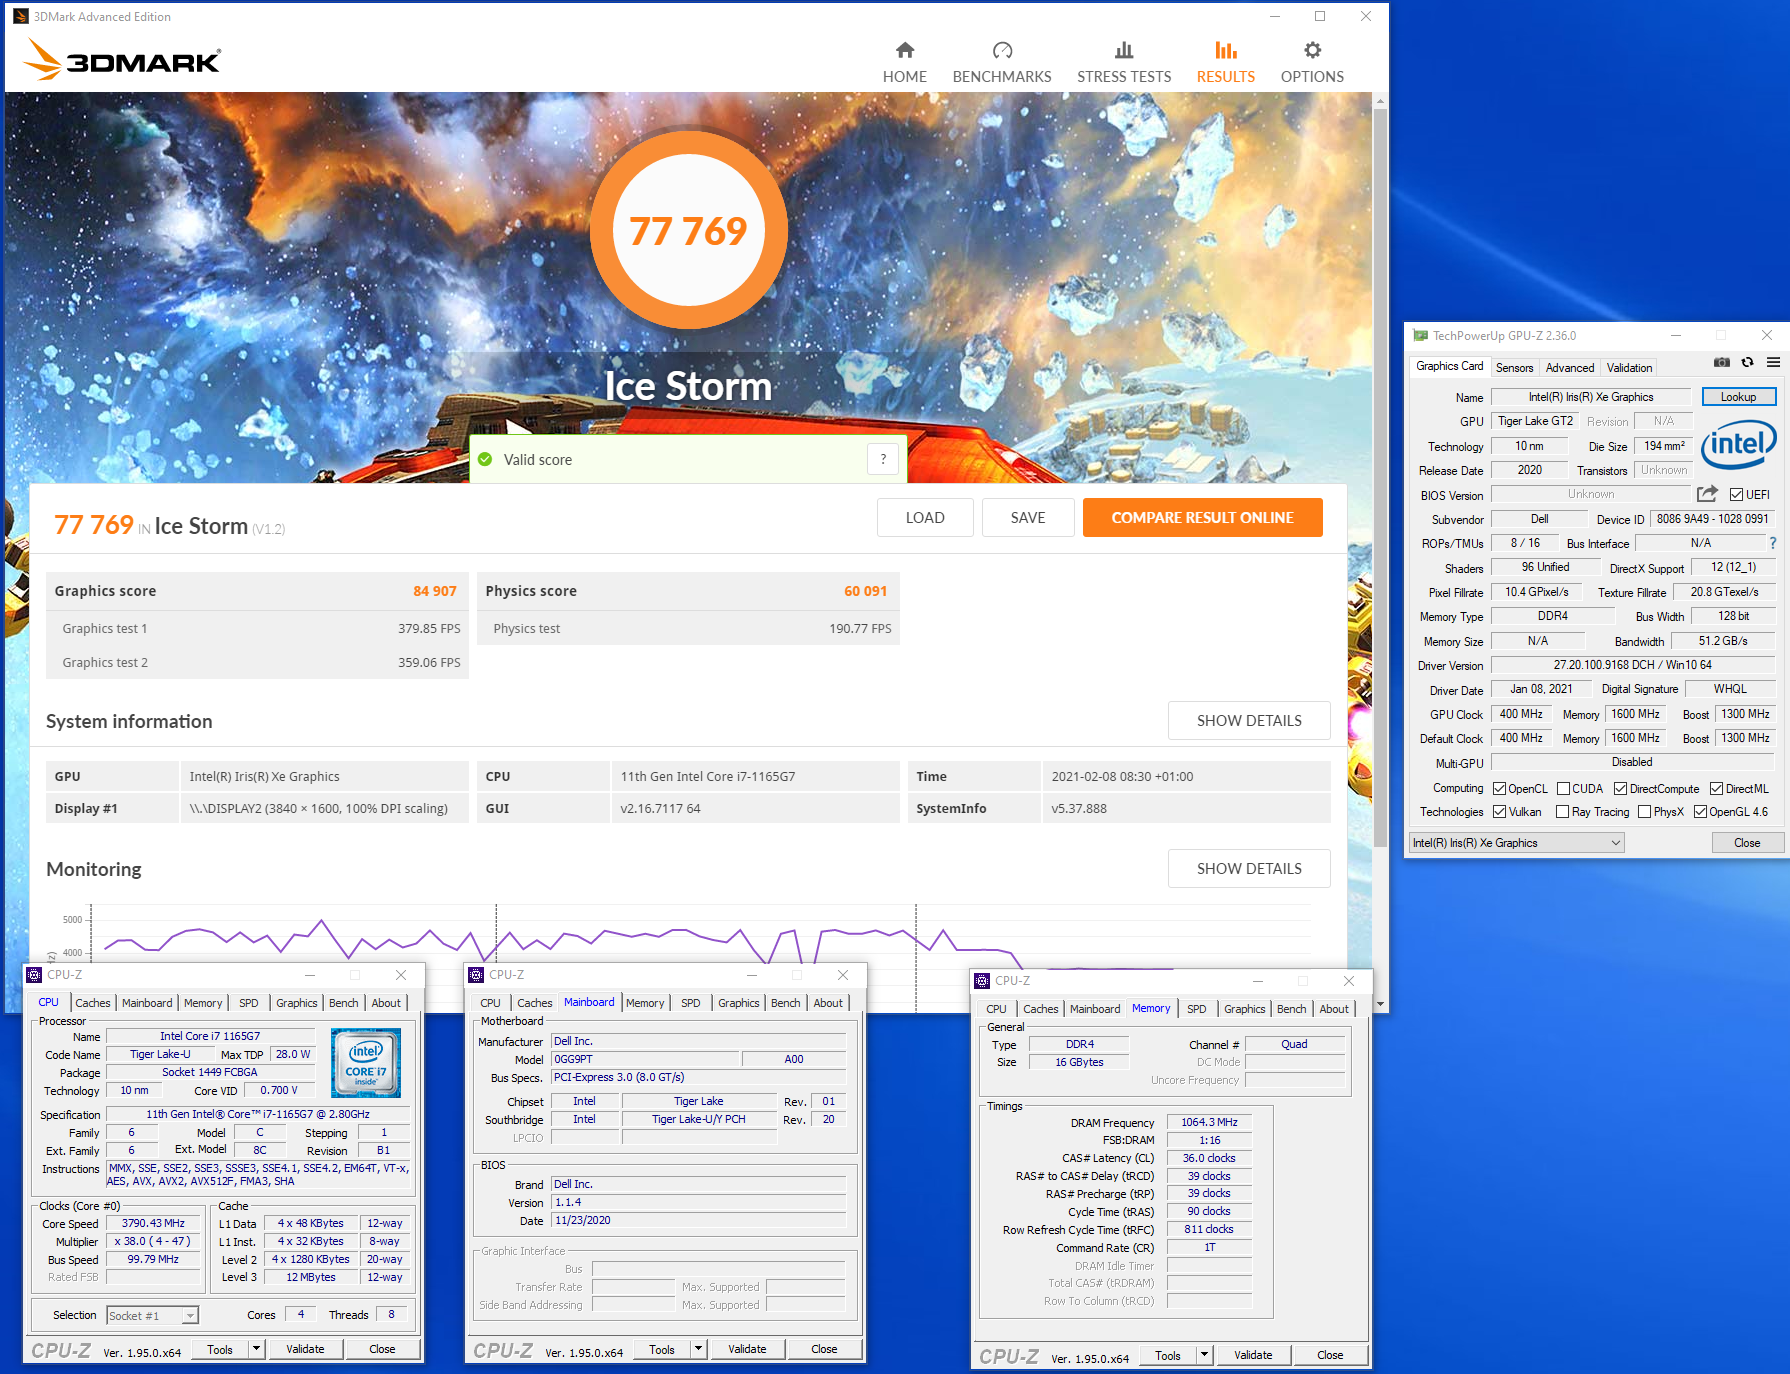Click the GPU-Z refresh icon
The height and width of the screenshot is (1374, 1790).
pyautogui.click(x=1747, y=362)
